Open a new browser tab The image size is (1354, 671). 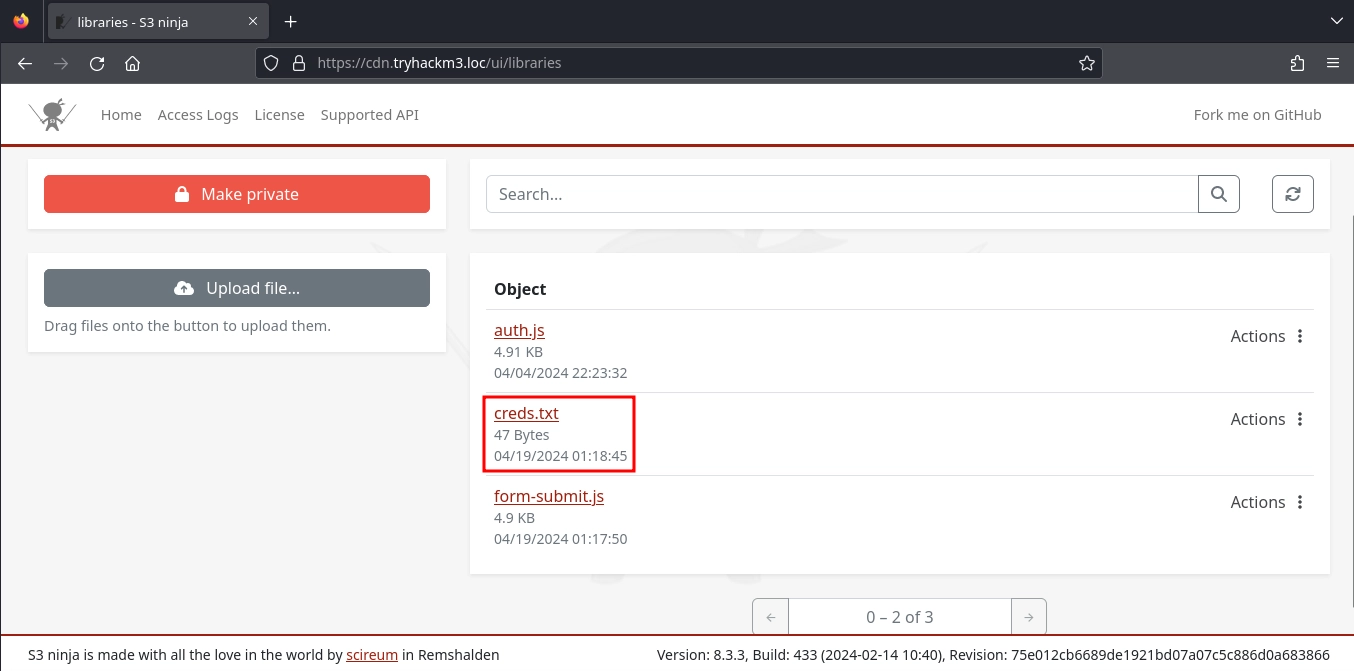click(x=290, y=21)
